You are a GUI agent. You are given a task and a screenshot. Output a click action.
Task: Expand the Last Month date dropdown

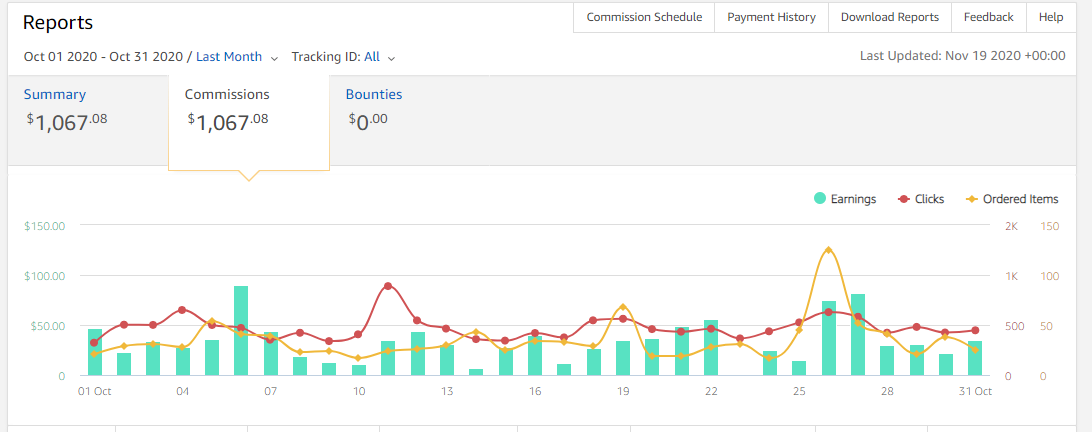click(x=229, y=57)
